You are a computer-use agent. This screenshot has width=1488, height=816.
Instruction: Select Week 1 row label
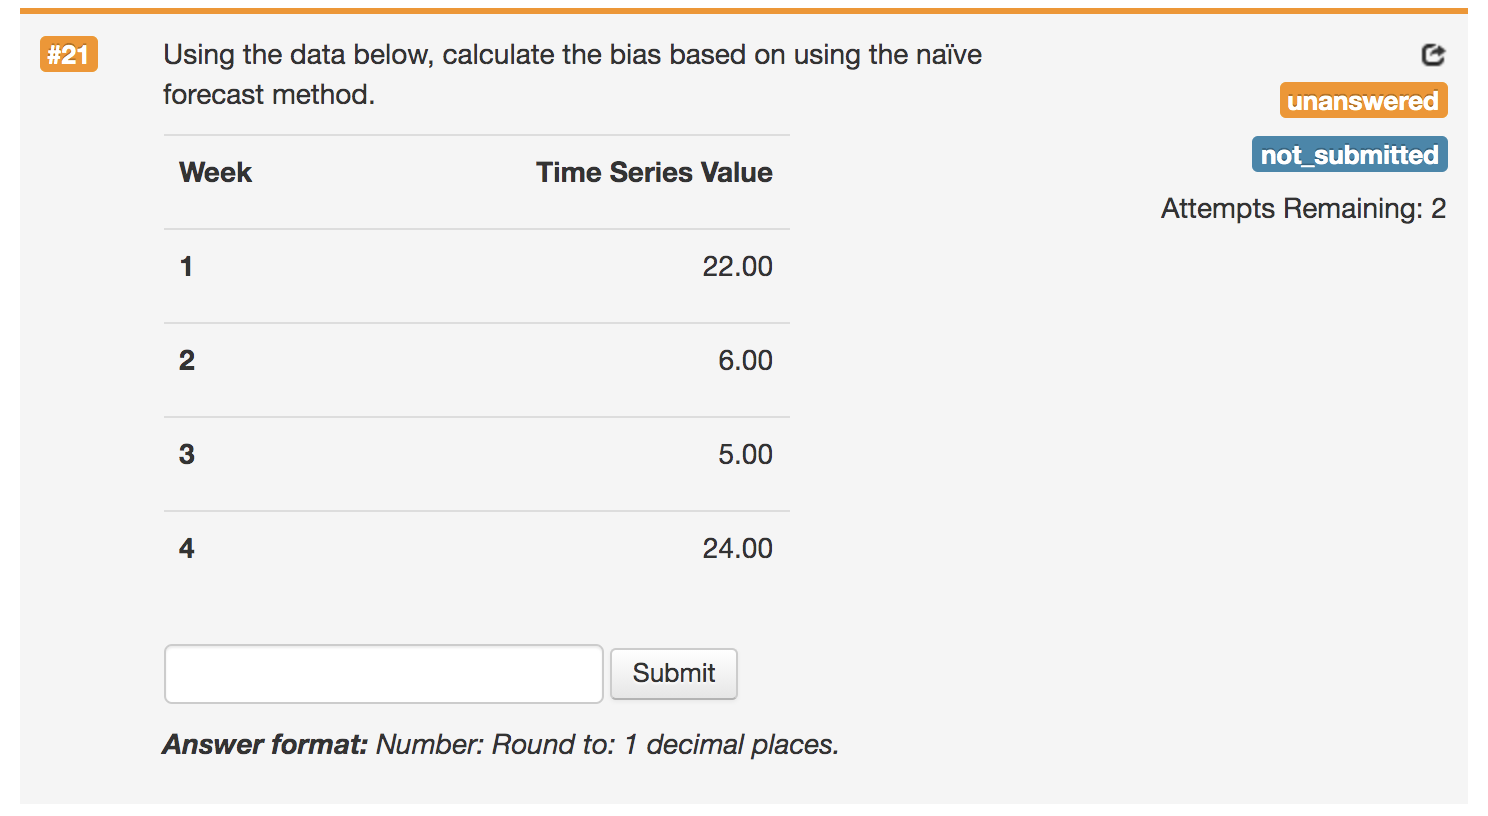click(186, 266)
